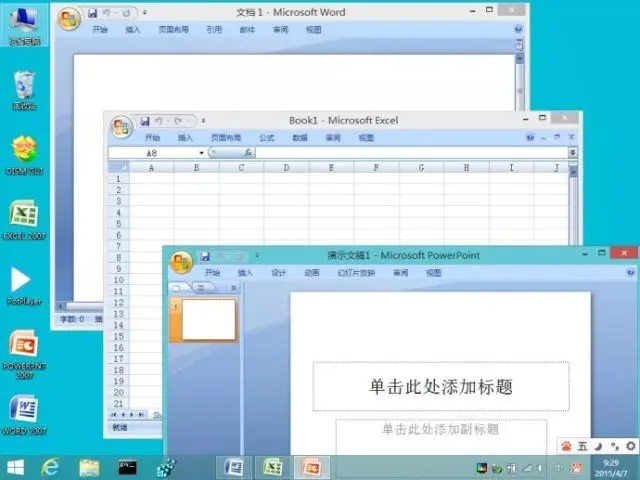
Task: Select the DISM GUI desktop icon
Action: point(24,155)
